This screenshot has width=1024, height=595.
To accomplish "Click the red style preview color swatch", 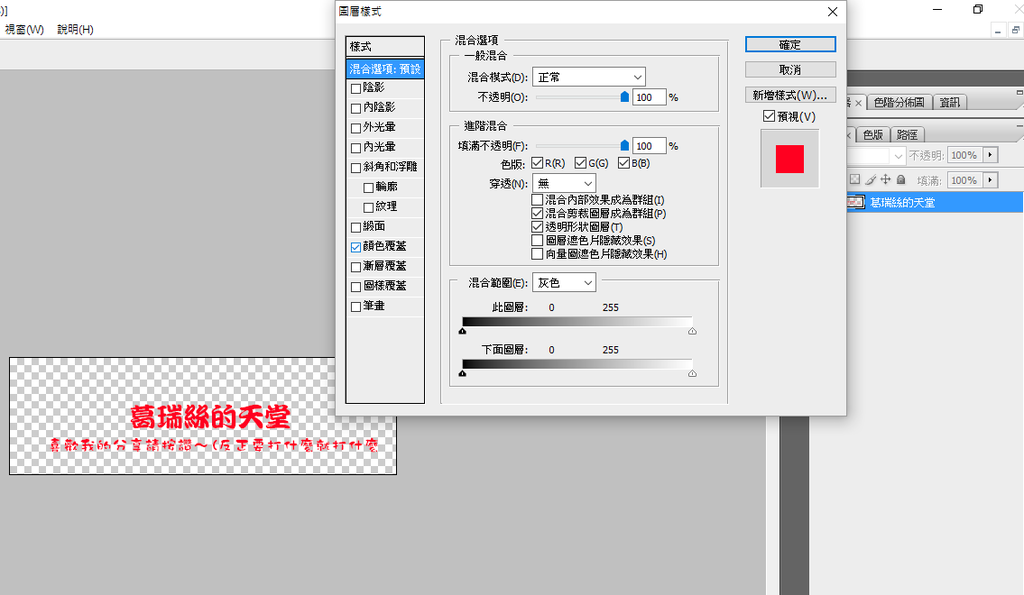I will click(x=789, y=159).
